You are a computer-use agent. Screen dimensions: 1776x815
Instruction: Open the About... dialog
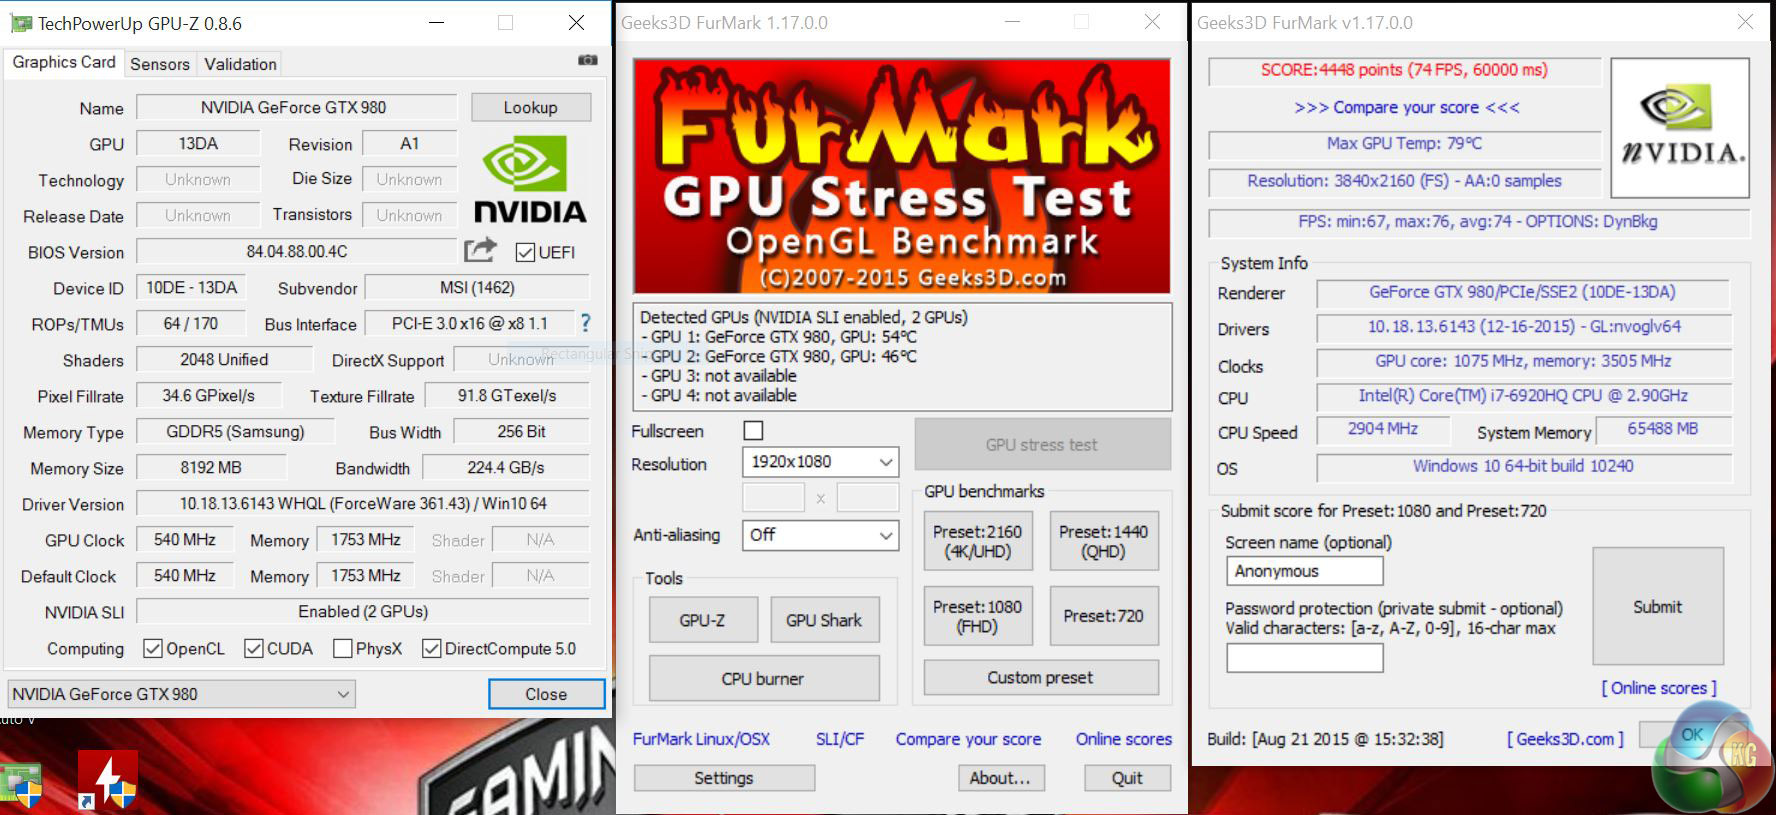(1000, 778)
